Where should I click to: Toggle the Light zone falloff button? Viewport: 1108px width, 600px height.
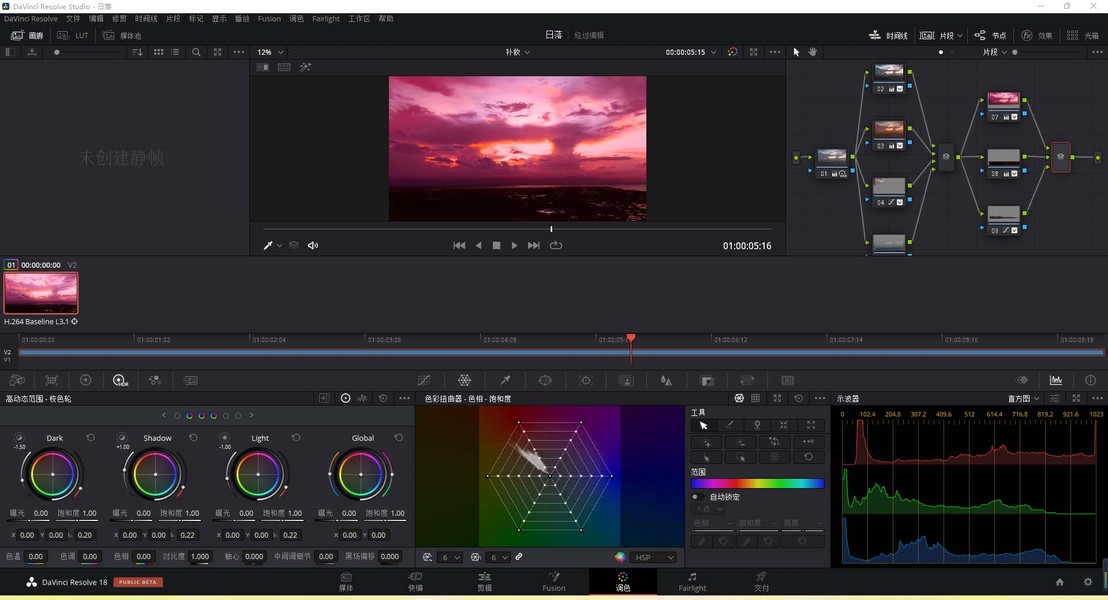coord(224,438)
